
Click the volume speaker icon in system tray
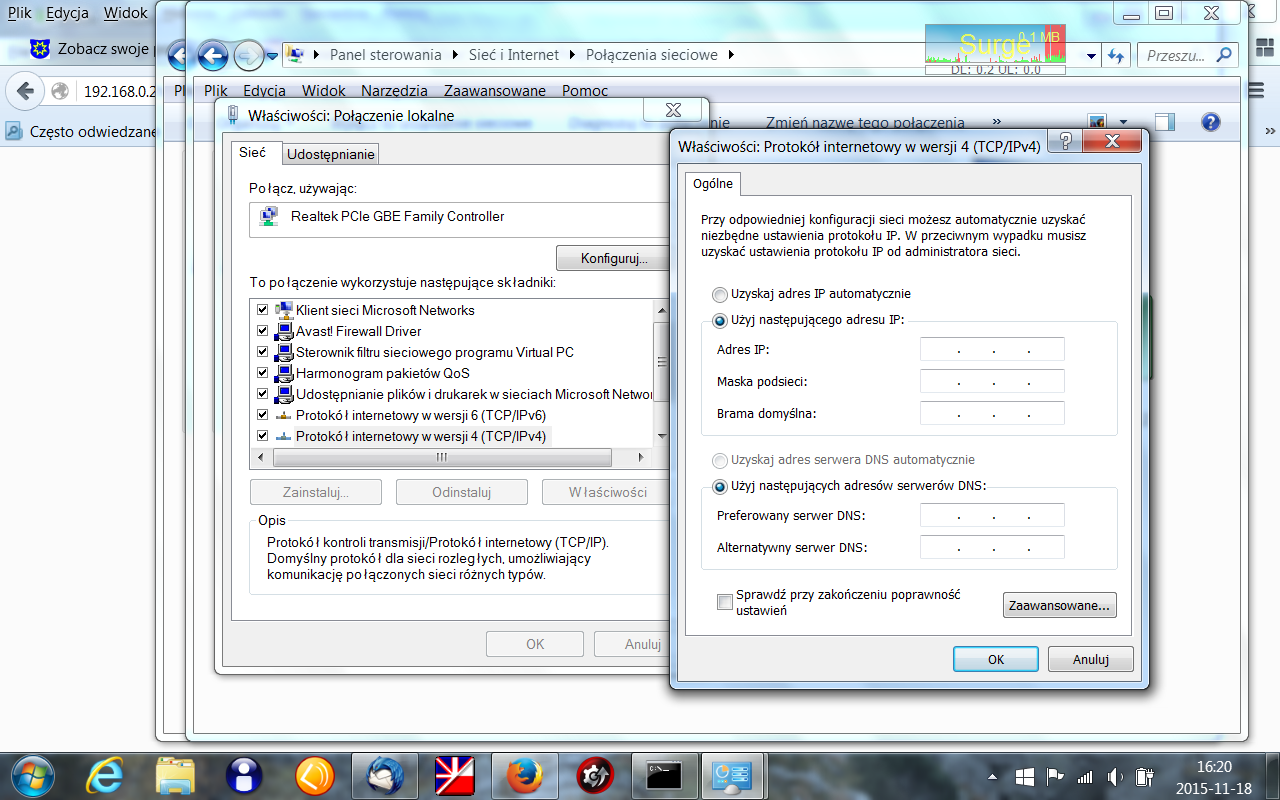click(1115, 776)
